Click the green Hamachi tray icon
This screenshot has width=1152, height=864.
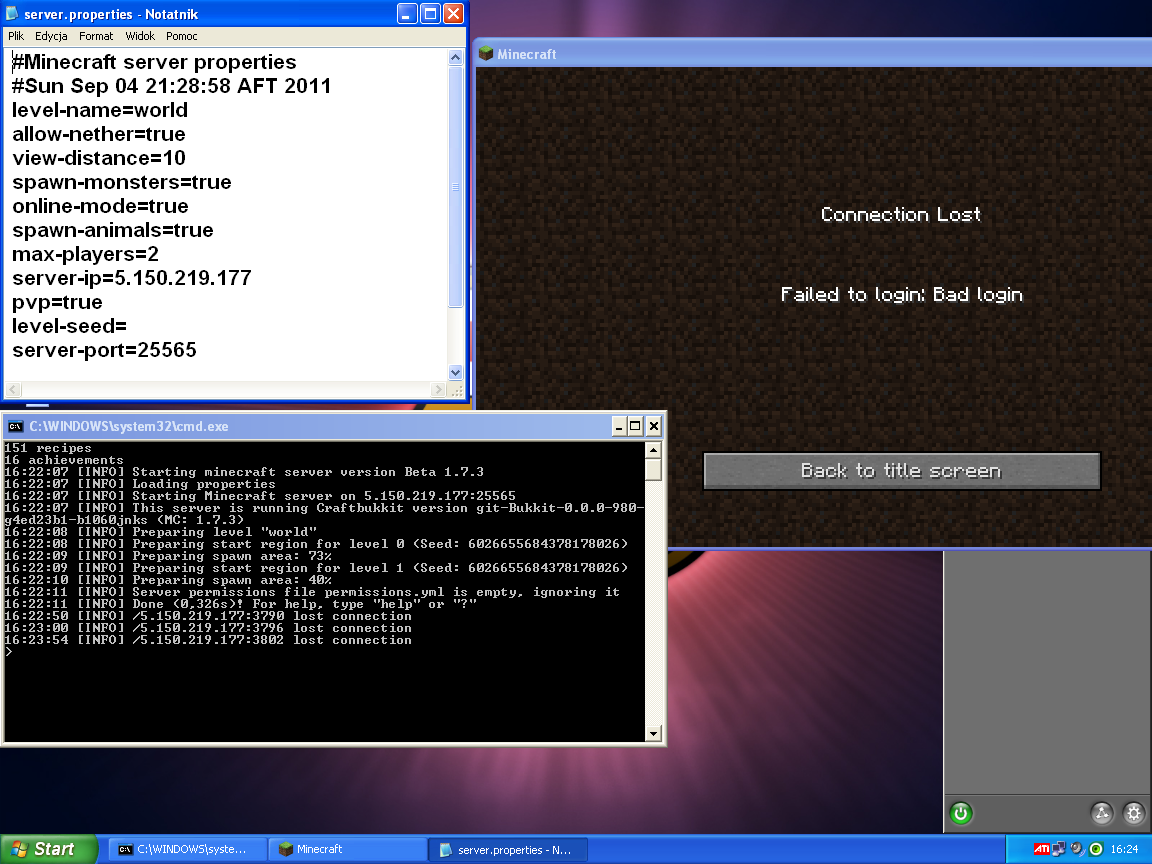(x=1095, y=849)
